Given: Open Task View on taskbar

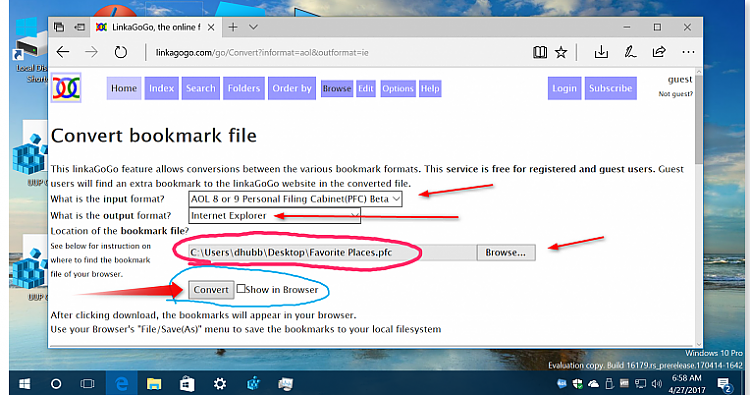Looking at the screenshot, I should 88,384.
